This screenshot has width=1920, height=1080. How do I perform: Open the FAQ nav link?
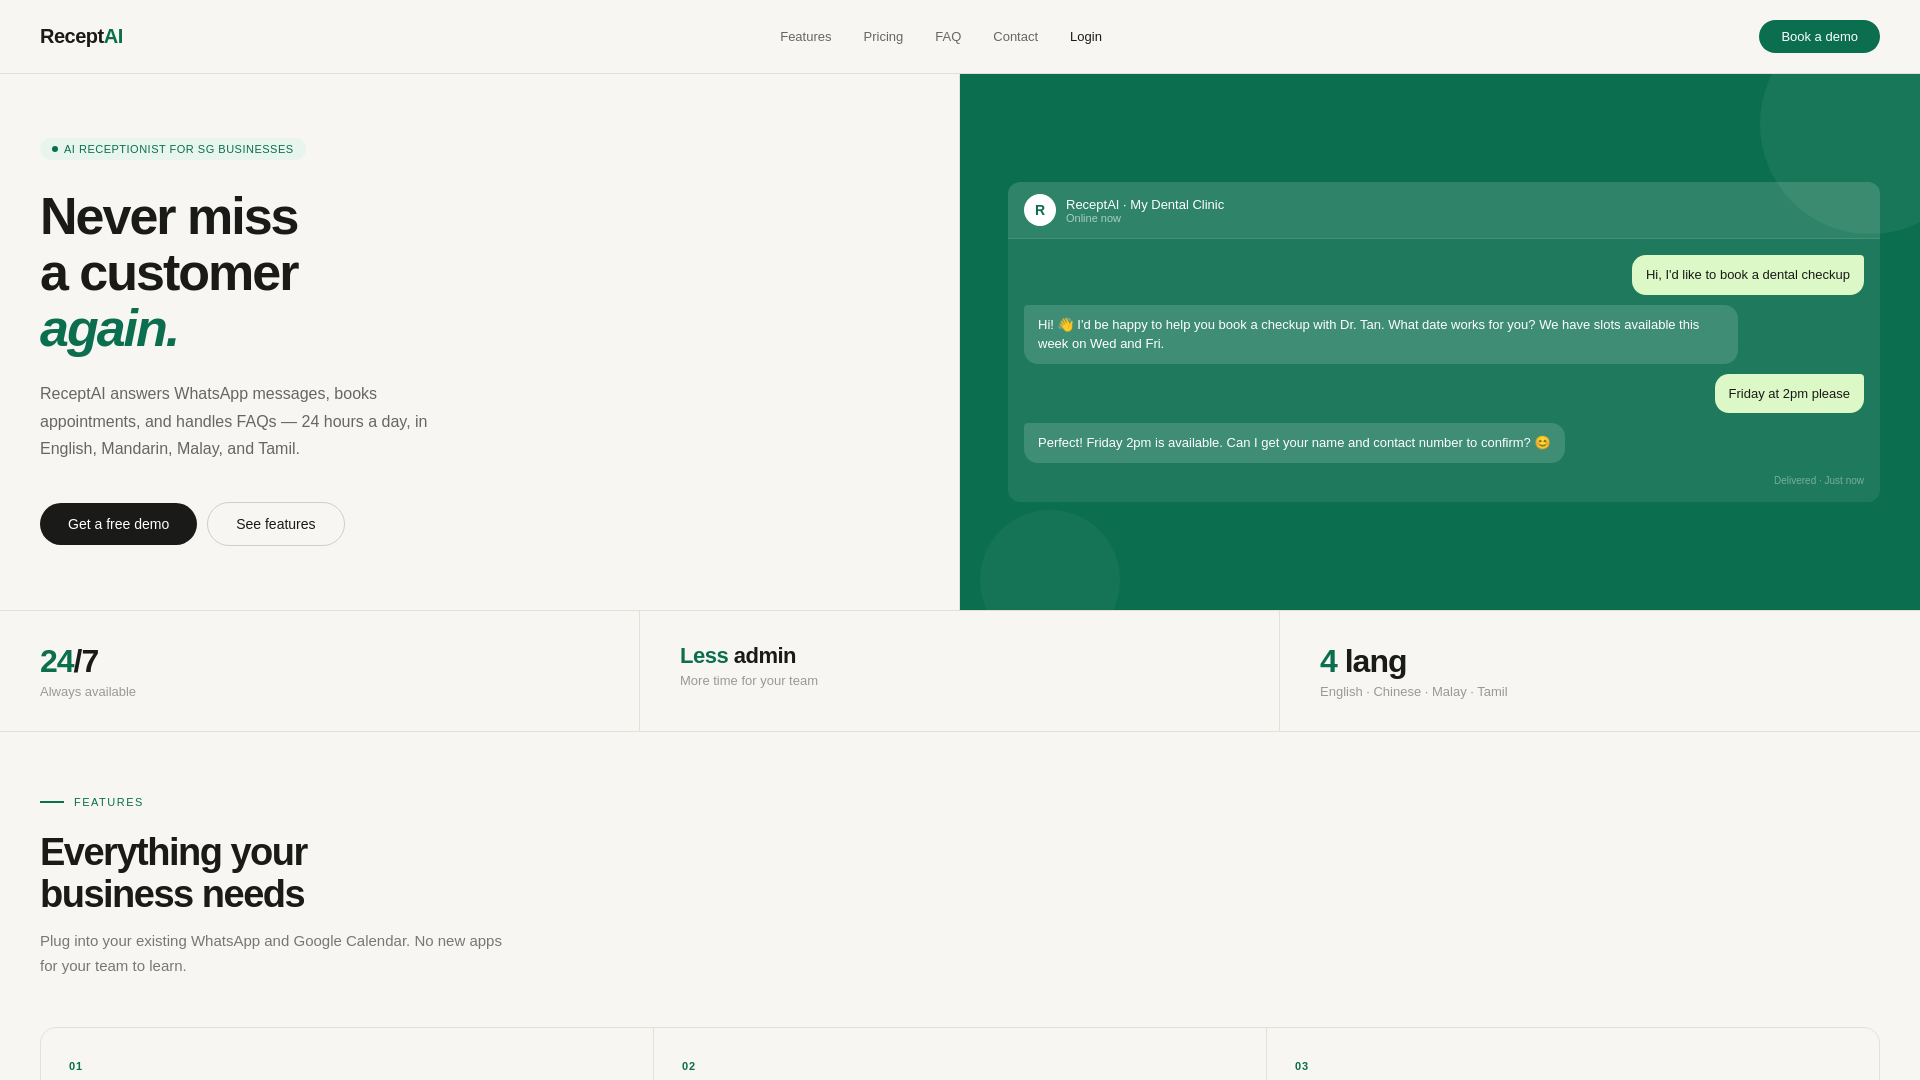(948, 37)
